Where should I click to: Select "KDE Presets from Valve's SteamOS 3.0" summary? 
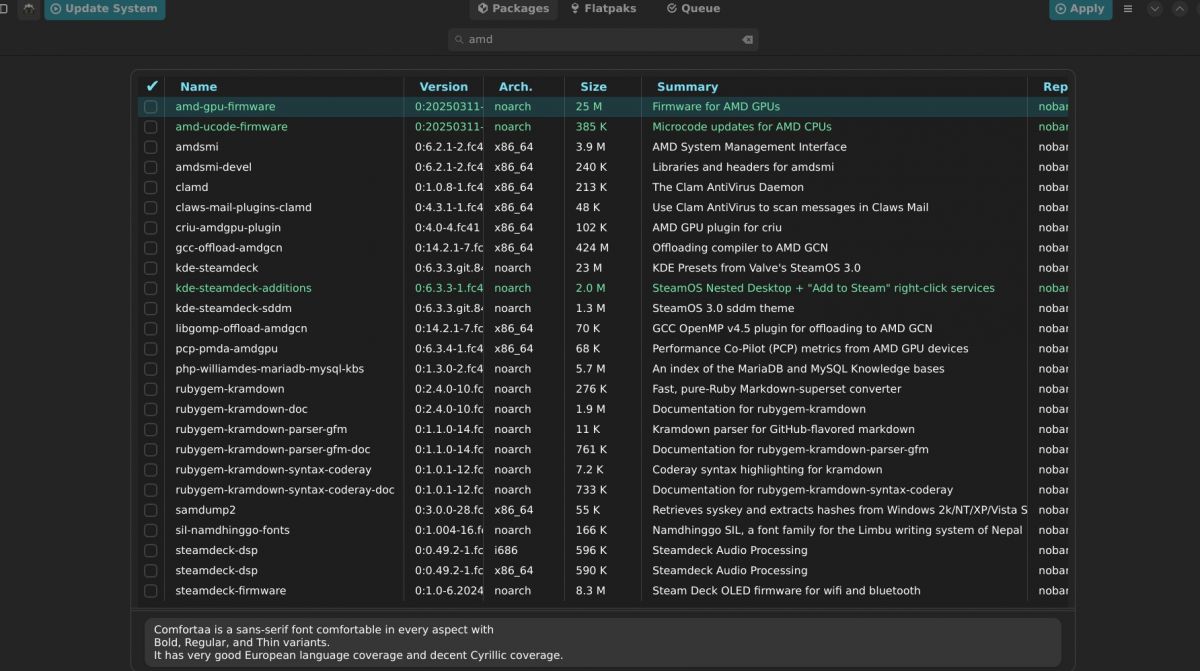pos(756,268)
